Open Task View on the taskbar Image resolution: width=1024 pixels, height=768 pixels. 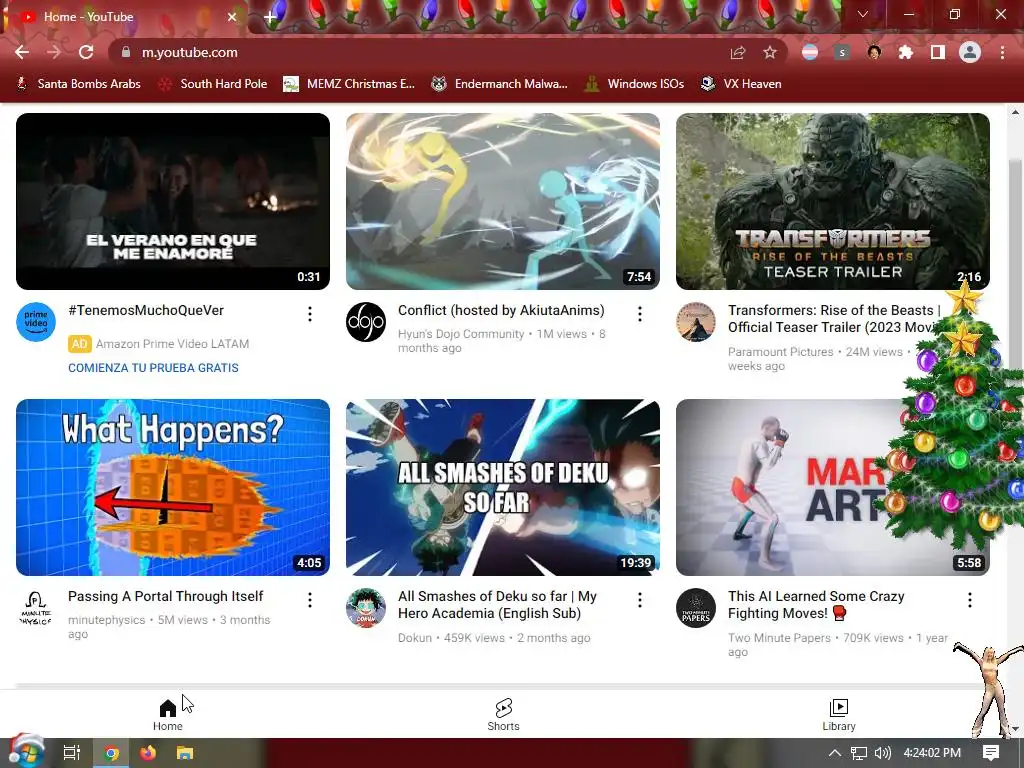tap(72, 753)
